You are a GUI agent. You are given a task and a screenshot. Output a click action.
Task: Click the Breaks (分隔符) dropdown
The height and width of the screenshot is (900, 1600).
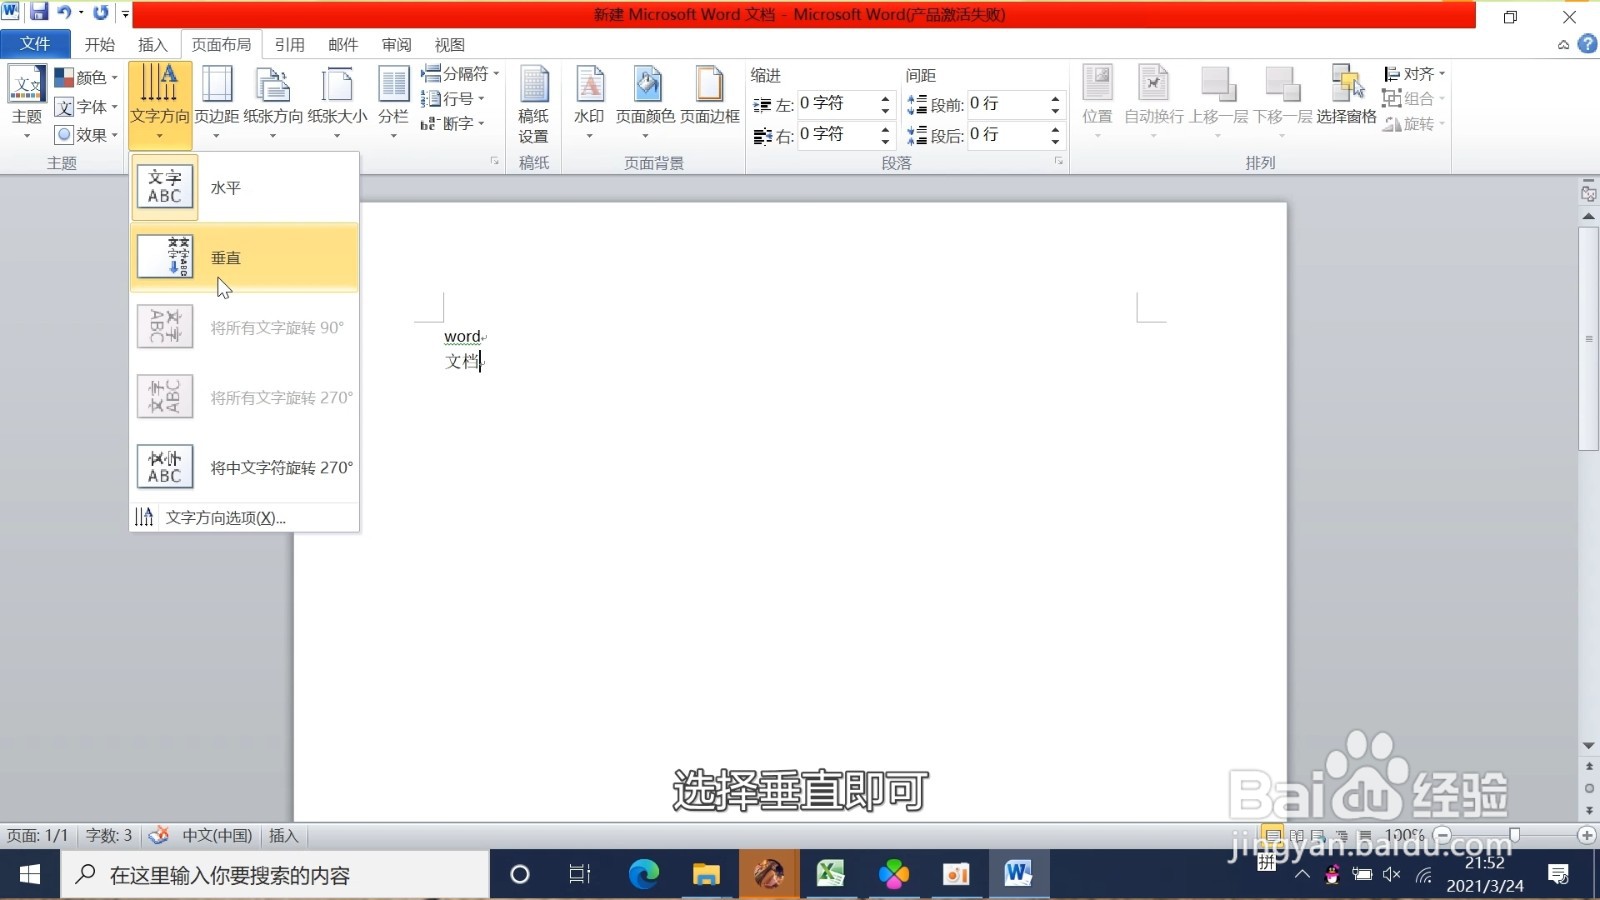[x=460, y=74]
